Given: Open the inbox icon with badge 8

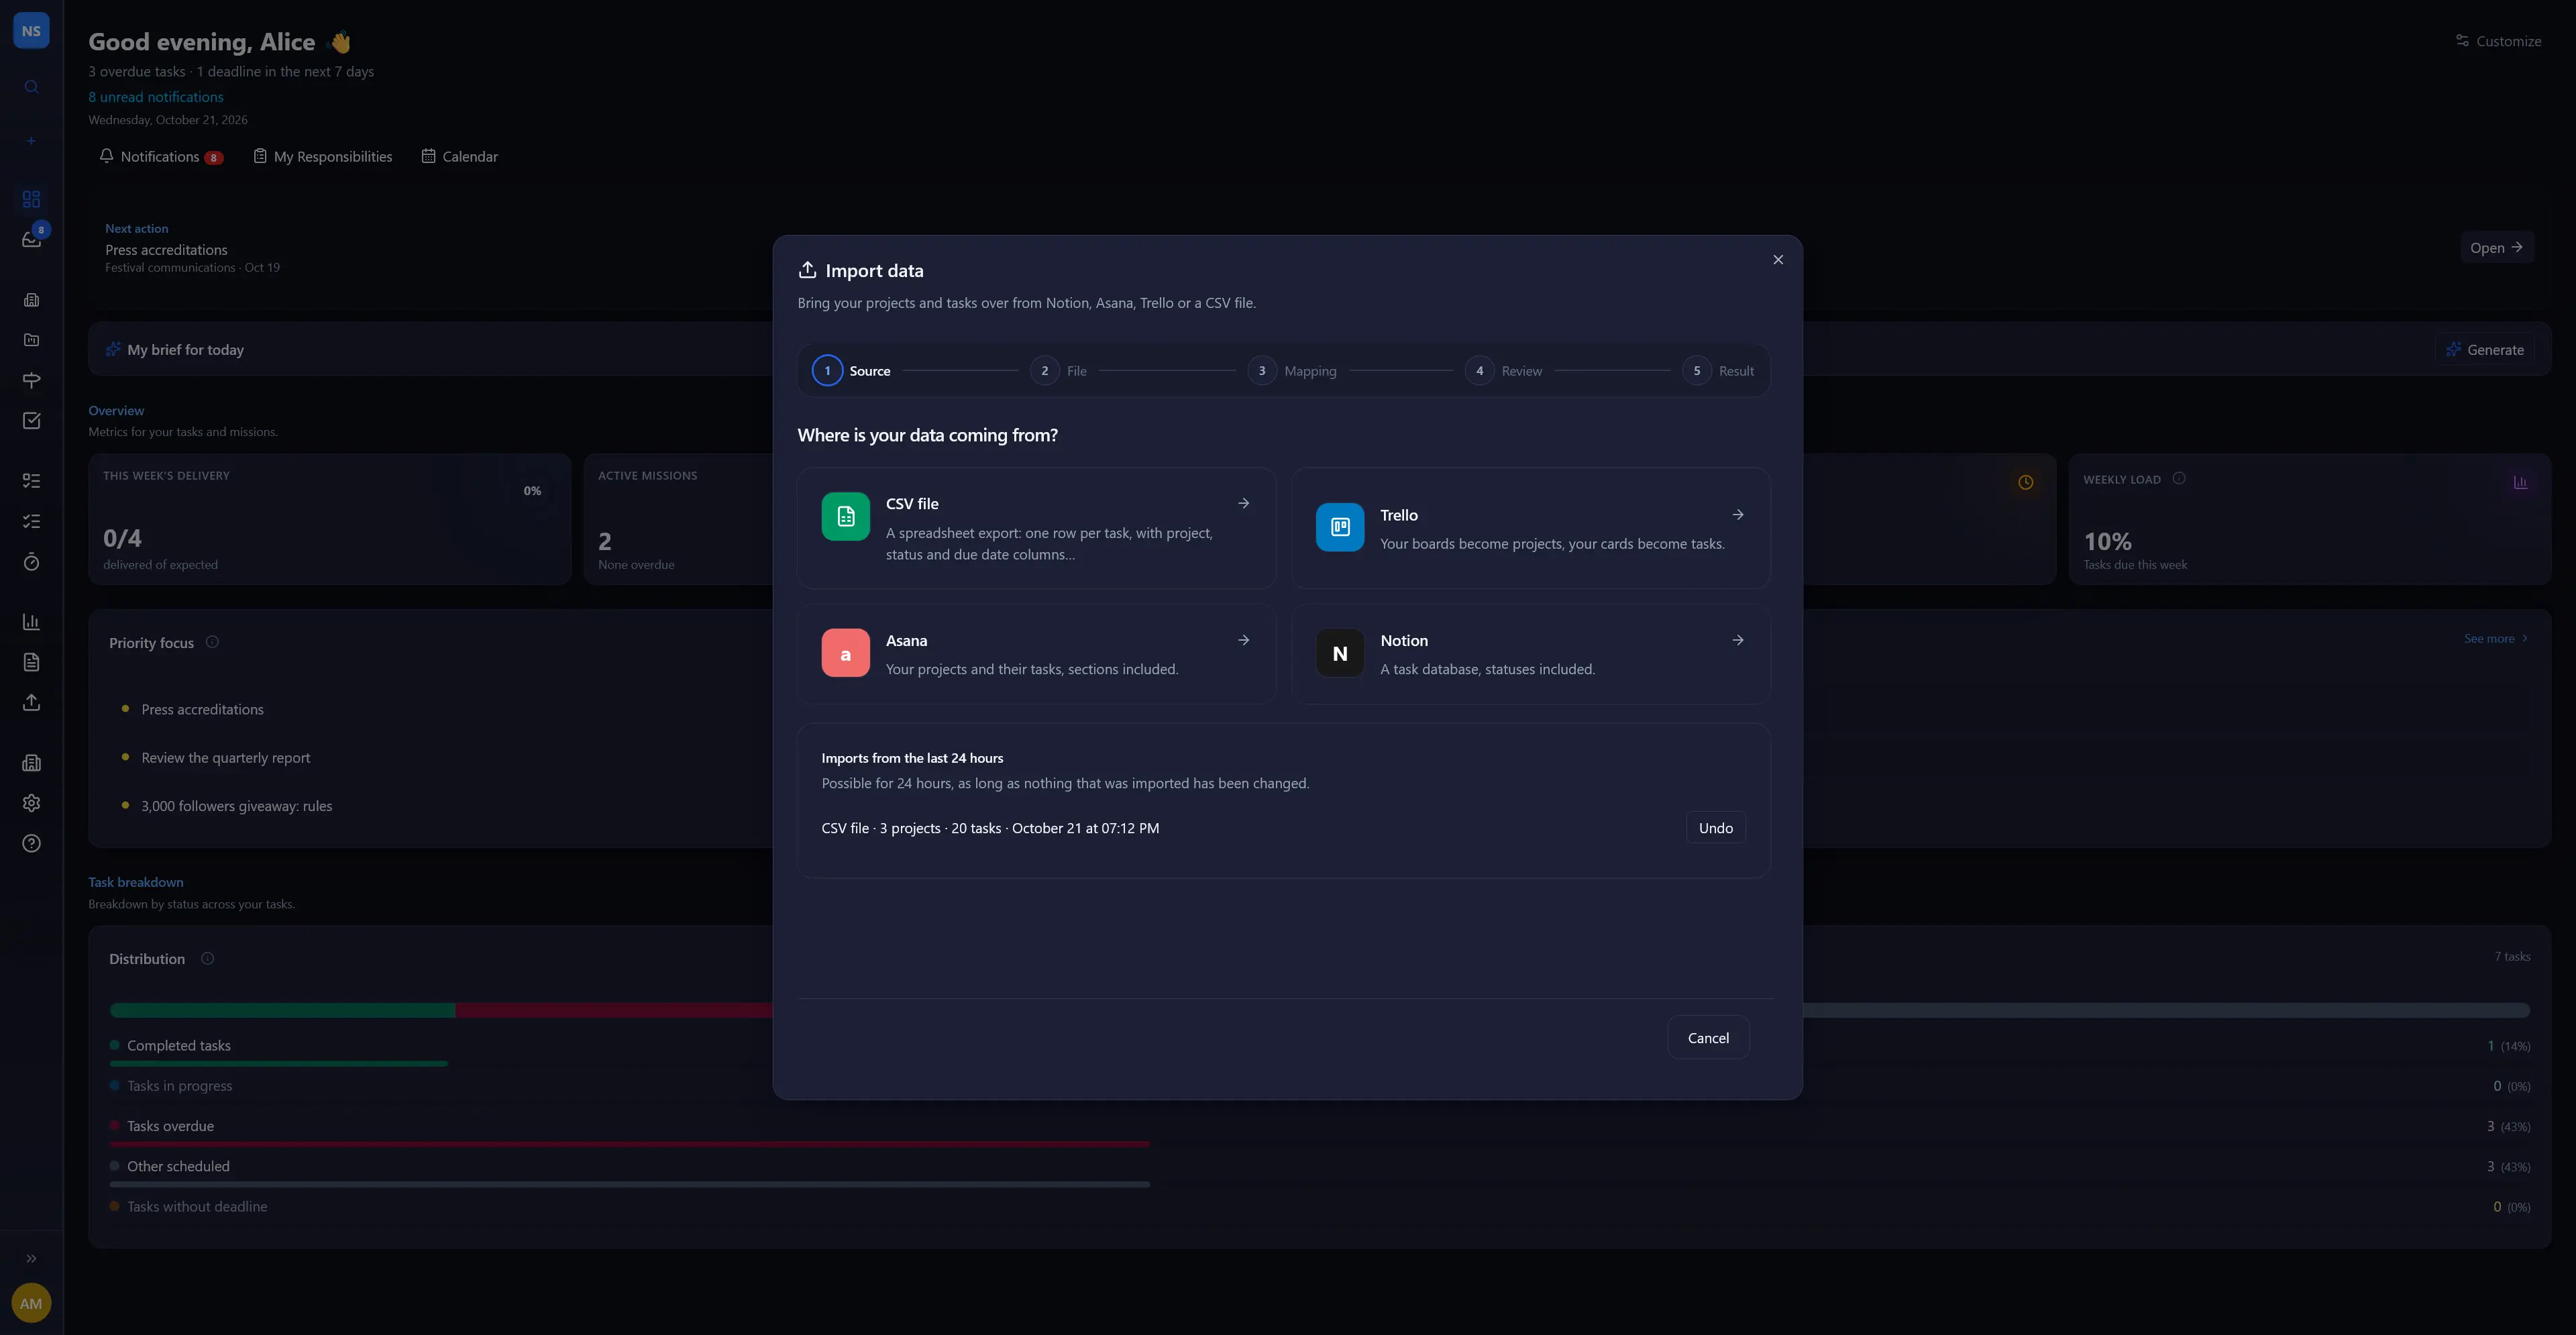Looking at the screenshot, I should click(x=31, y=239).
